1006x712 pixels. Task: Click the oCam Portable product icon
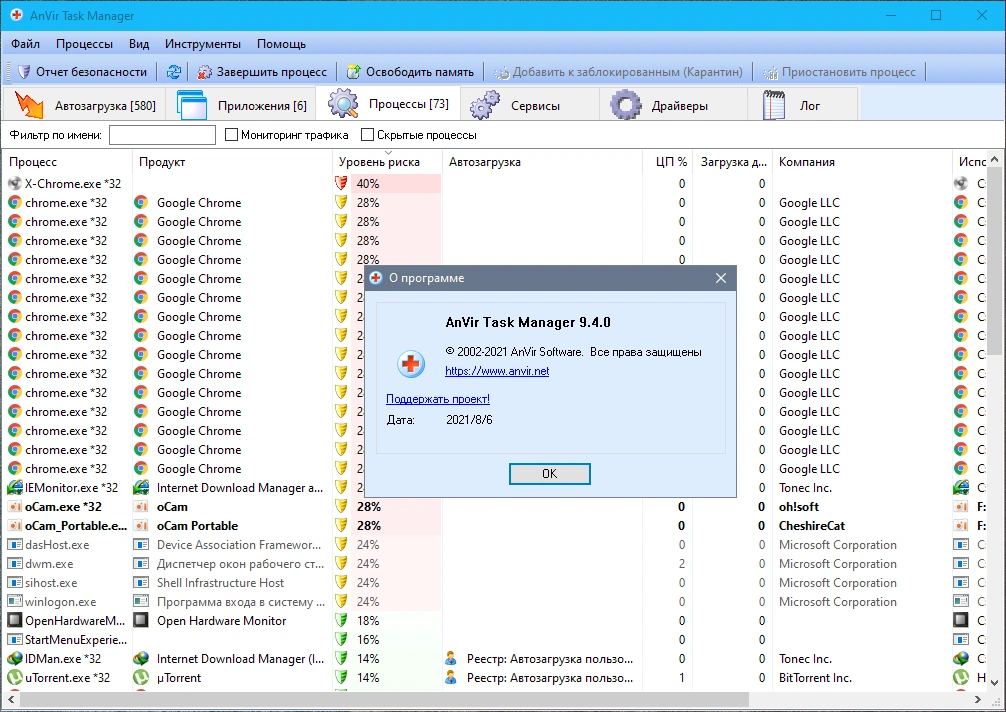(141, 526)
